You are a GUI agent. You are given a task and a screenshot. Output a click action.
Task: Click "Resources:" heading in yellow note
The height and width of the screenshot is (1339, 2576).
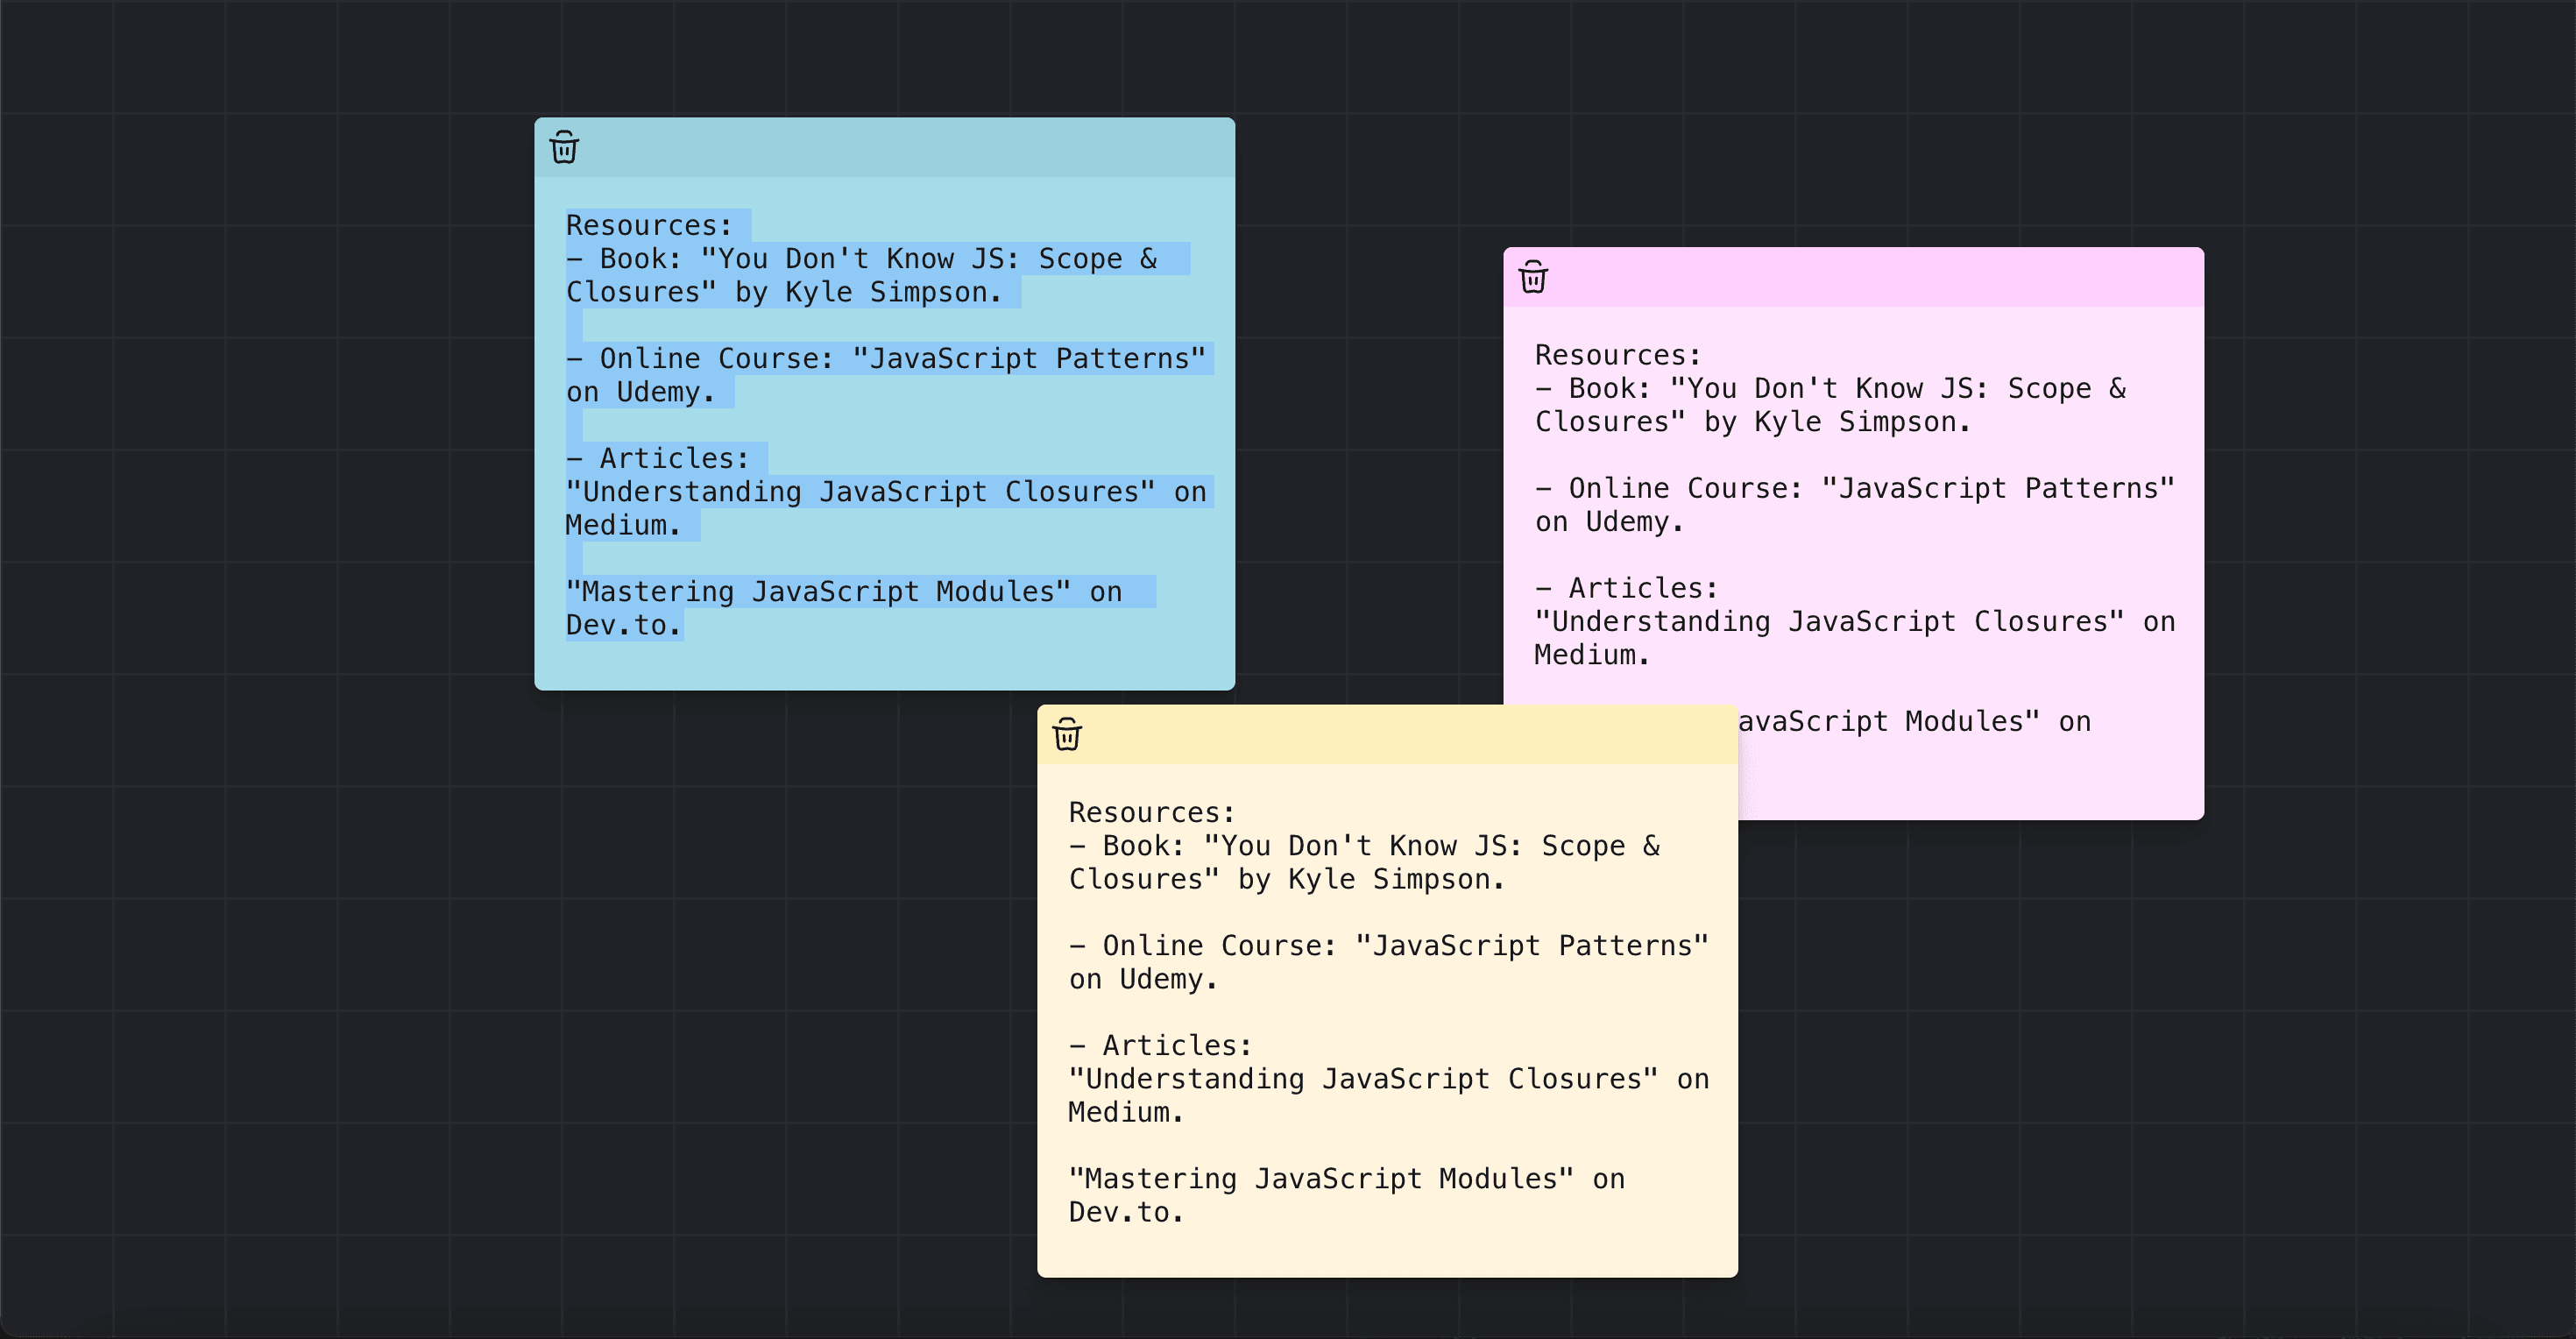[1151, 812]
